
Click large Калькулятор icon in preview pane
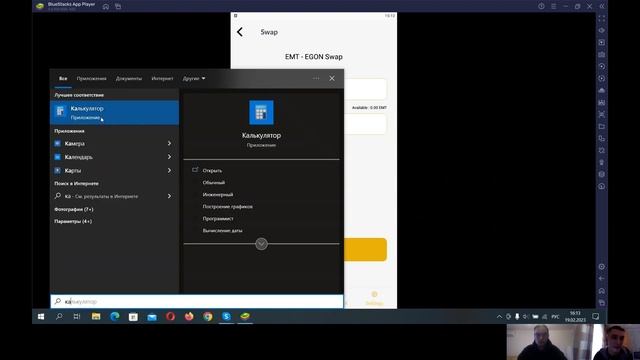point(261,113)
